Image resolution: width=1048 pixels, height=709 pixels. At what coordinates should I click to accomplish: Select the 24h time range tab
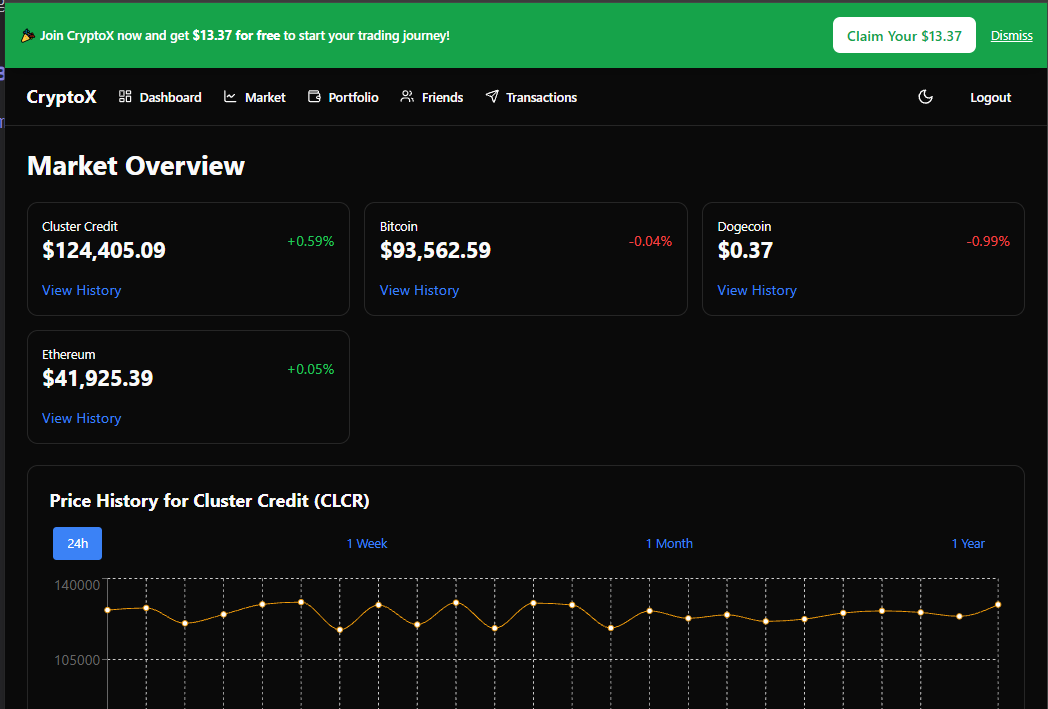click(x=77, y=543)
